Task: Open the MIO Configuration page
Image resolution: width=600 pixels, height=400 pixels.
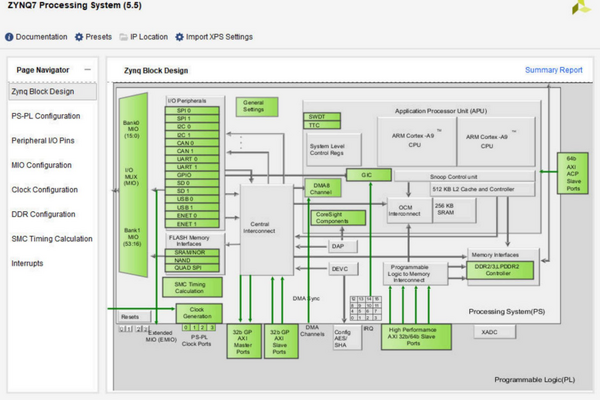Action: (42, 165)
